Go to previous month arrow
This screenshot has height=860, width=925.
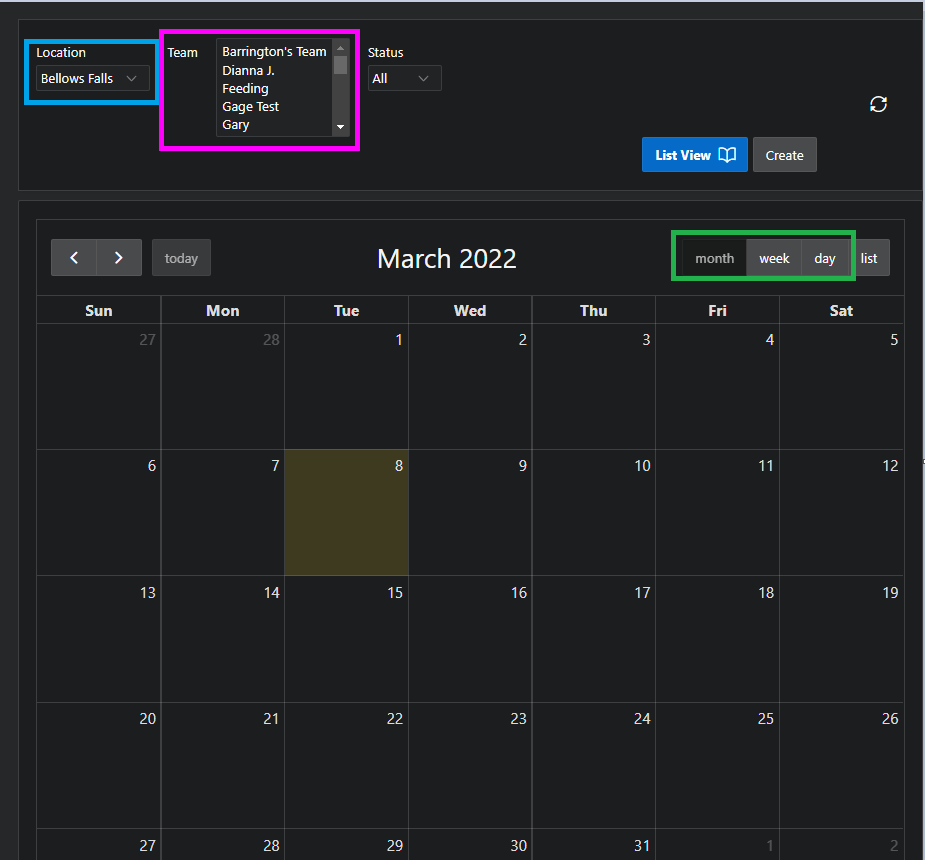(74, 258)
